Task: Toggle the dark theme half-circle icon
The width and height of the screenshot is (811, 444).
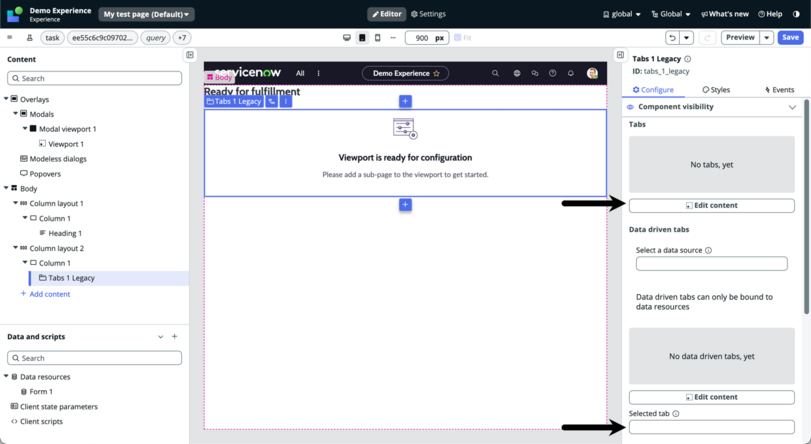Action: tap(796, 14)
